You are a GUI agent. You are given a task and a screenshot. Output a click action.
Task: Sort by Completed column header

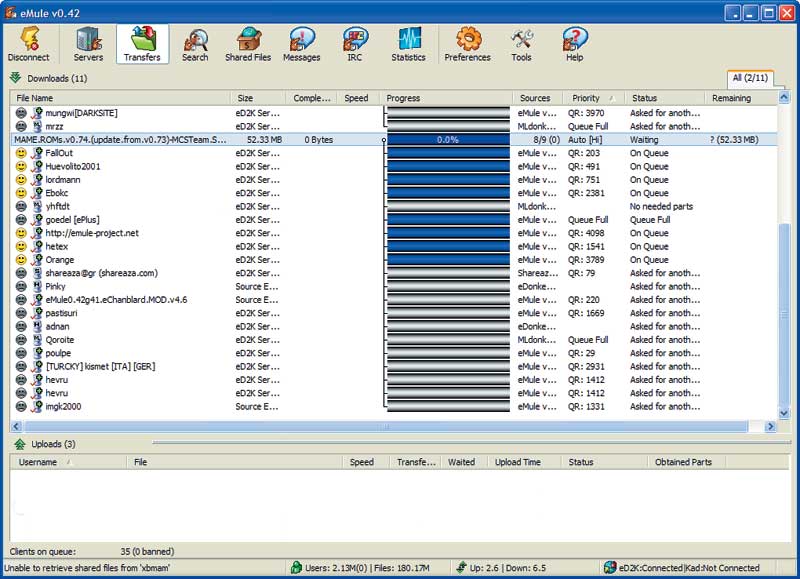(x=312, y=98)
